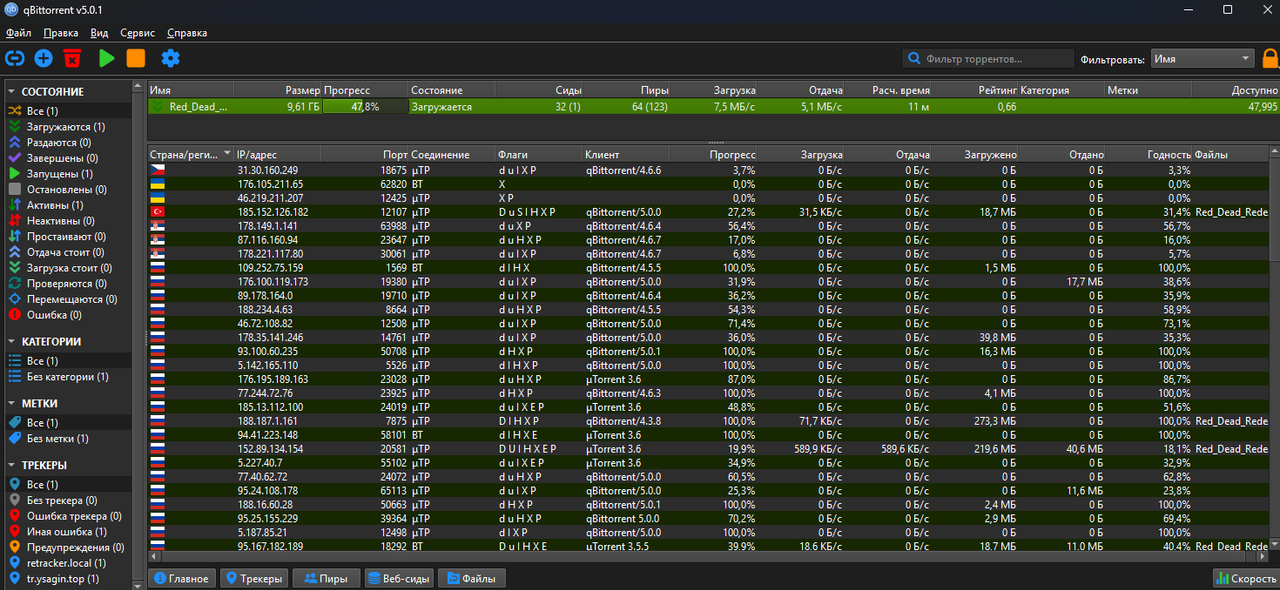Click the orange lock interface icon
The image size is (1280, 590).
click(x=1270, y=58)
